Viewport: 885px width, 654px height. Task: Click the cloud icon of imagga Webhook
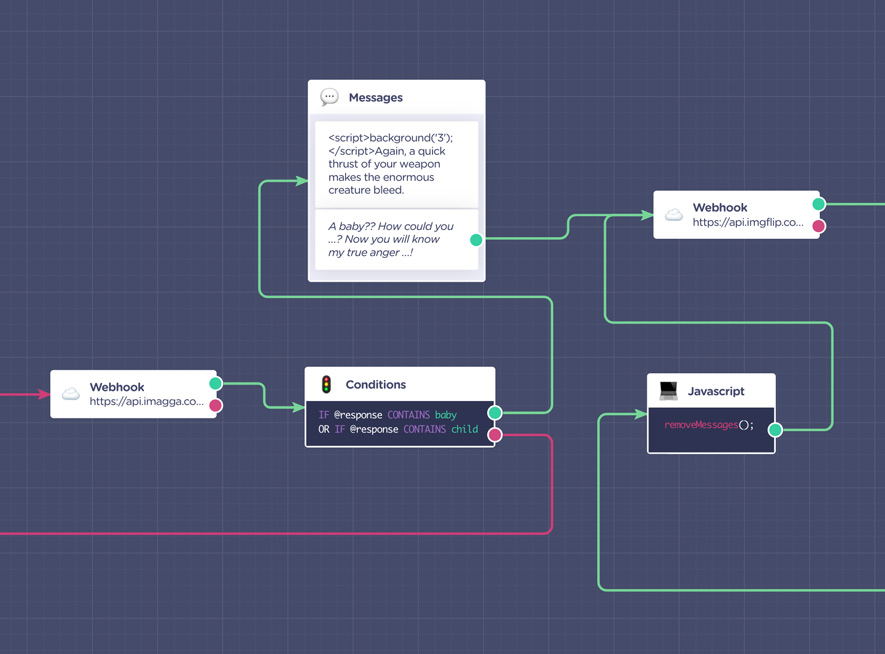point(71,393)
